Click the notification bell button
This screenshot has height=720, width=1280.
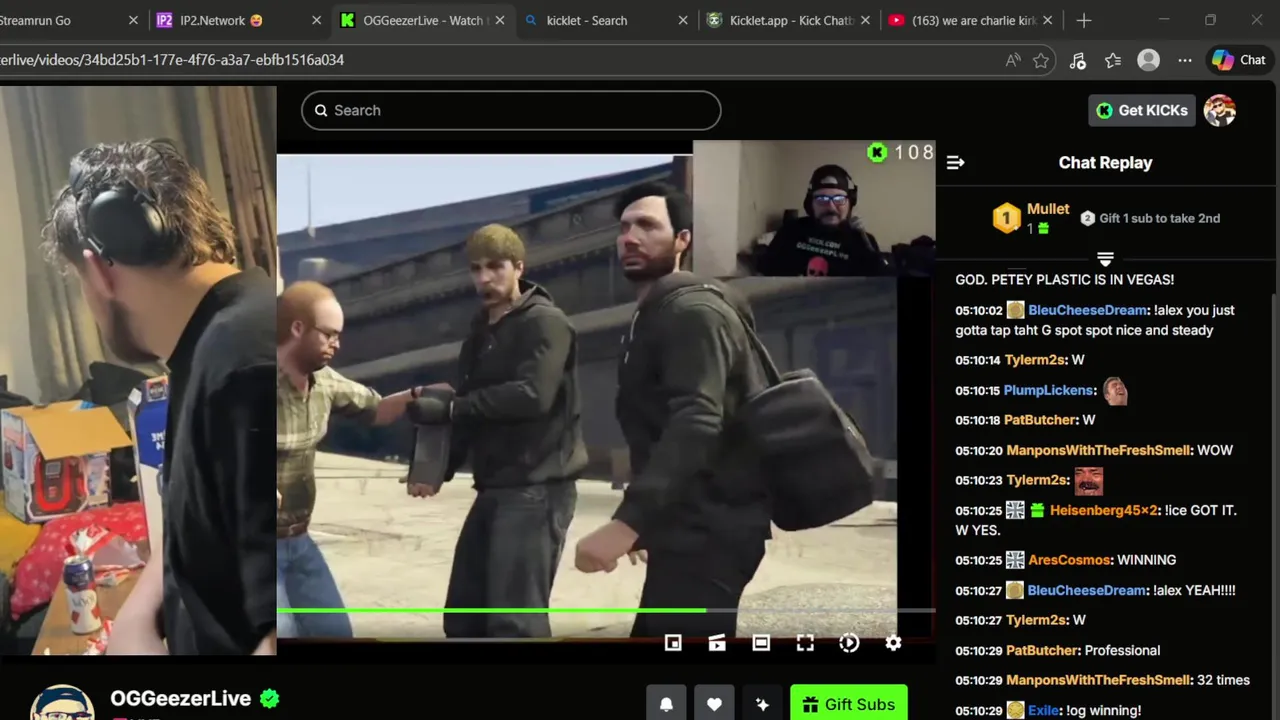tap(666, 704)
